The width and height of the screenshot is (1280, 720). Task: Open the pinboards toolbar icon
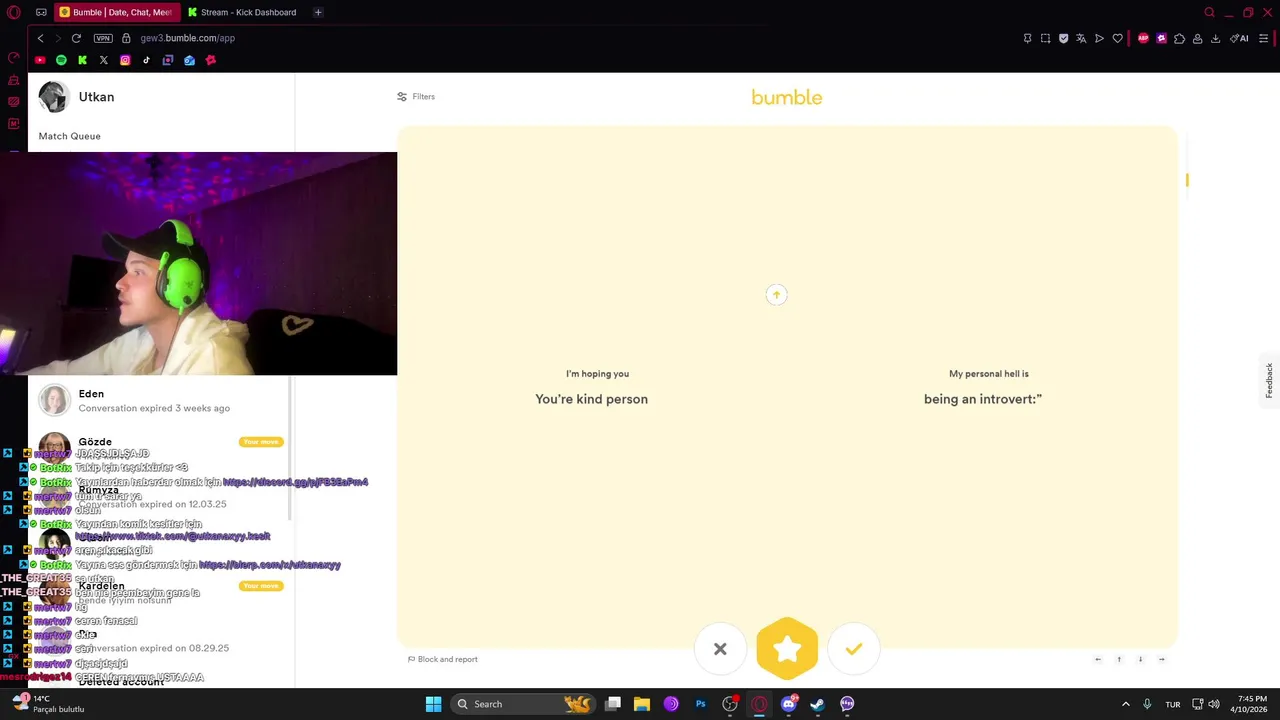click(x=1027, y=38)
